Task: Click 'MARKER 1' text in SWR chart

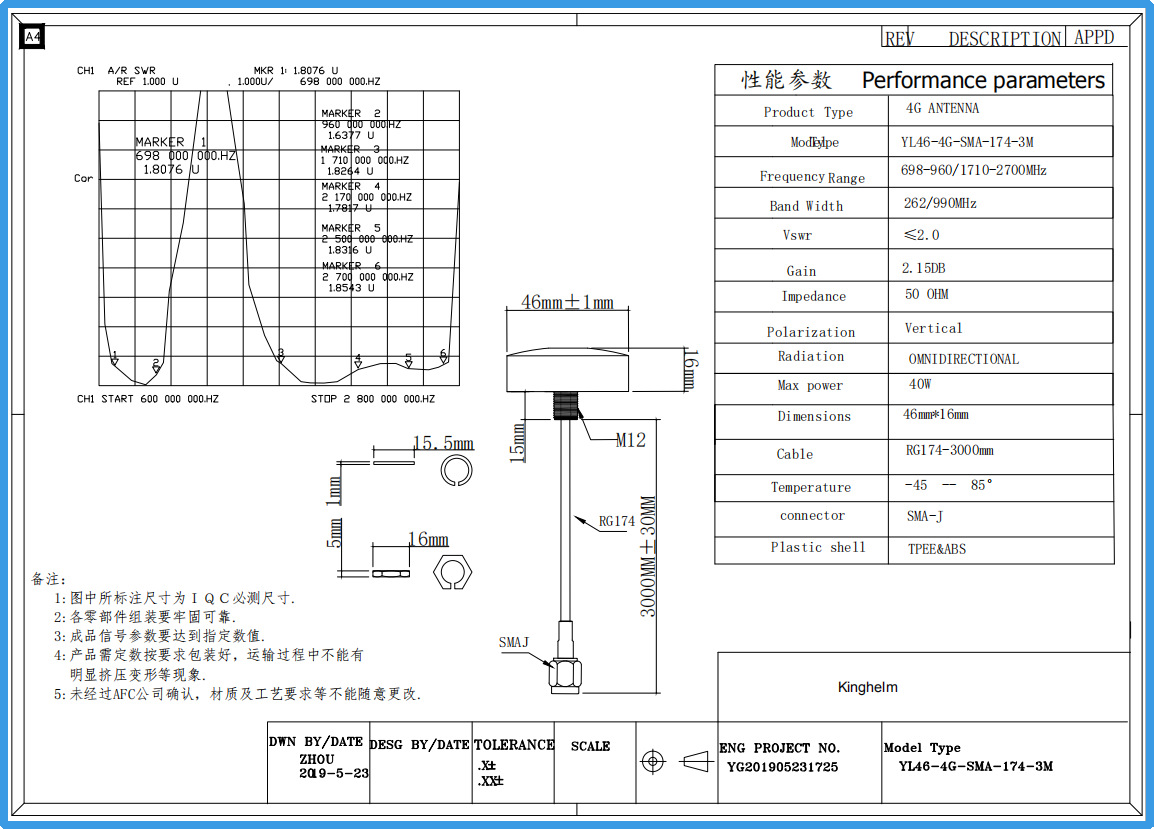Action: 171,141
